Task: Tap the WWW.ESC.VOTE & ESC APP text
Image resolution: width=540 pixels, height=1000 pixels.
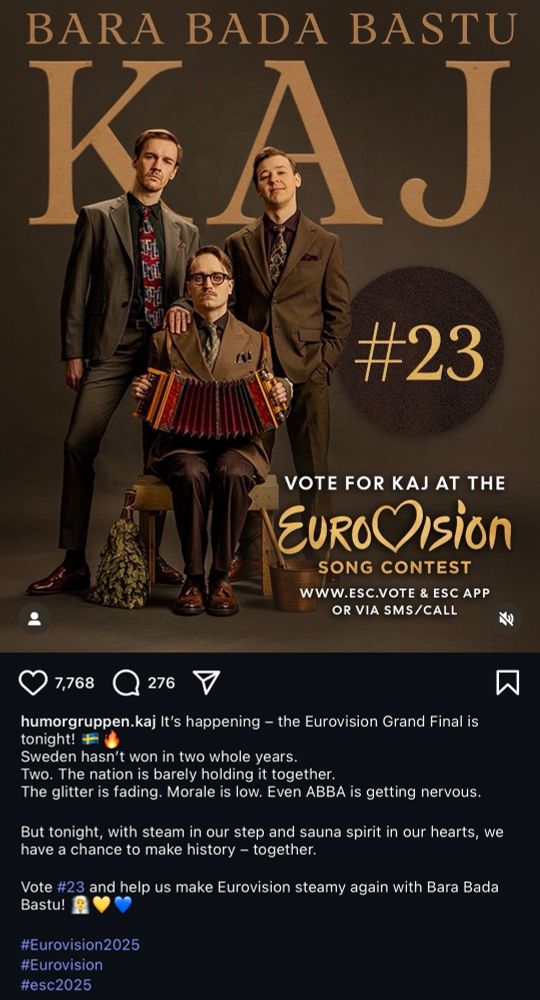Action: coord(395,593)
